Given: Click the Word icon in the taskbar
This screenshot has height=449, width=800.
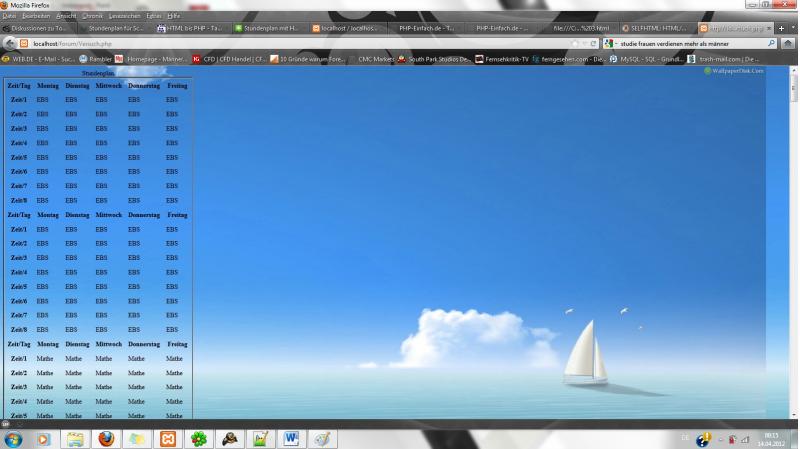Looking at the screenshot, I should [290, 438].
